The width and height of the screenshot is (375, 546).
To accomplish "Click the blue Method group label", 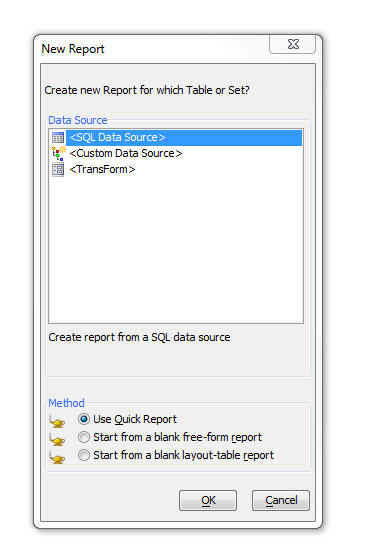I will click(66, 403).
